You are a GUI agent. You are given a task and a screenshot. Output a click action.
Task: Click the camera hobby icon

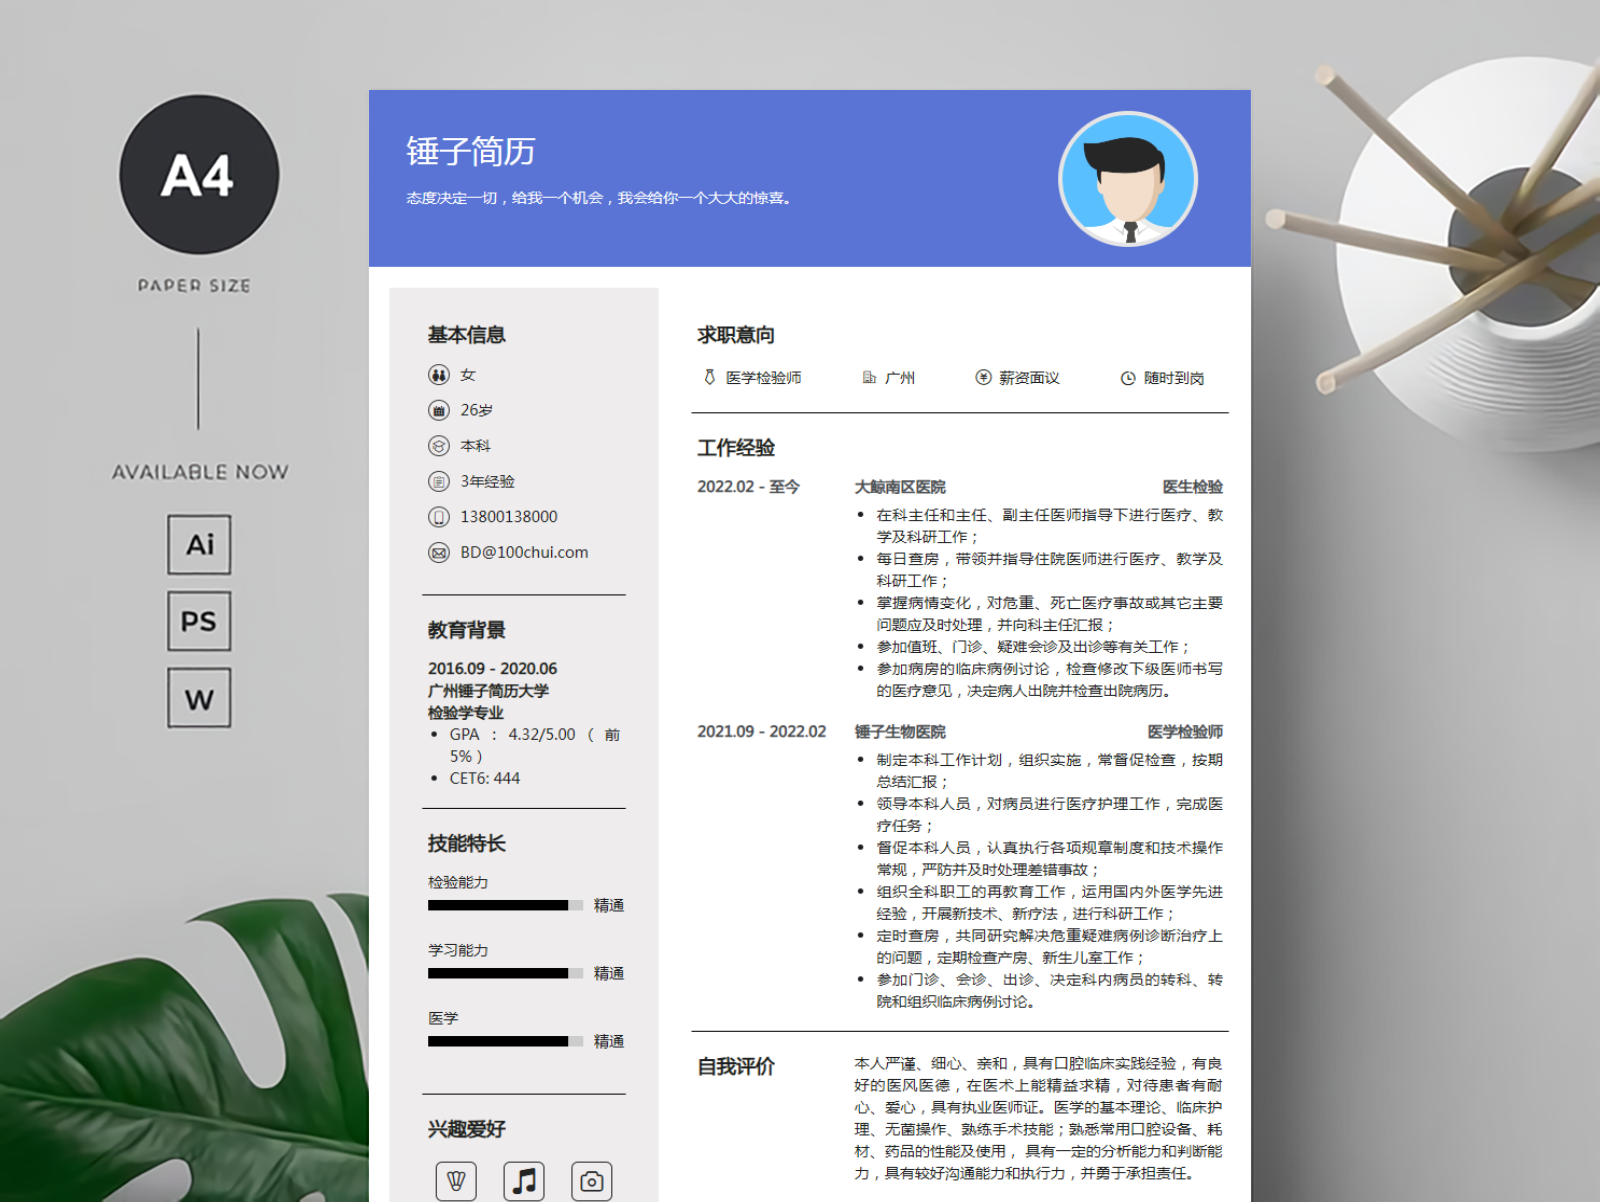[x=592, y=1181]
